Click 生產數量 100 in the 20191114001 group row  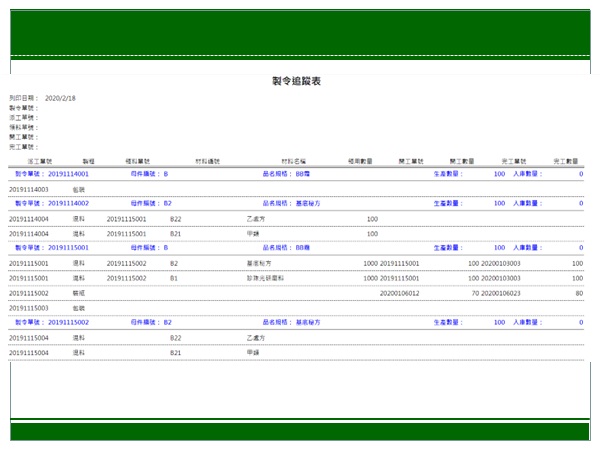[x=499, y=174]
